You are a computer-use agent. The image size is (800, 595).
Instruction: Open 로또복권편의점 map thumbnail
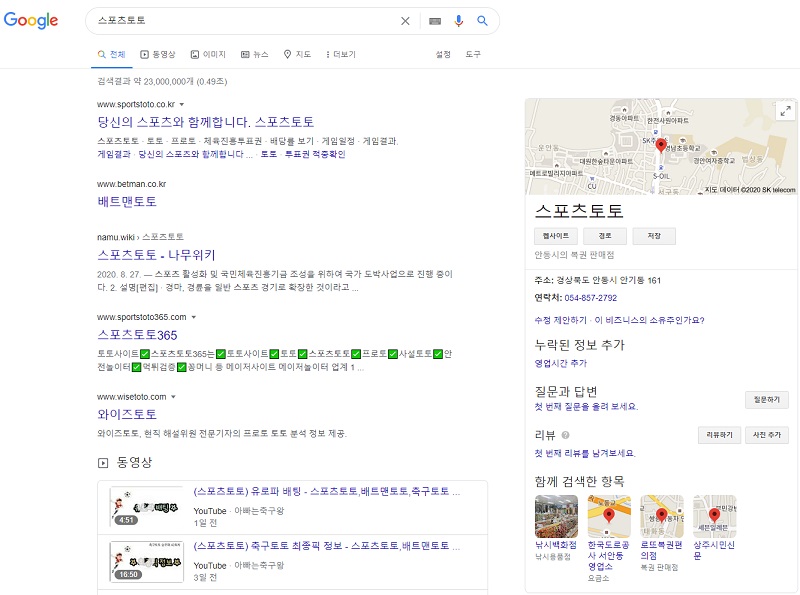point(662,516)
